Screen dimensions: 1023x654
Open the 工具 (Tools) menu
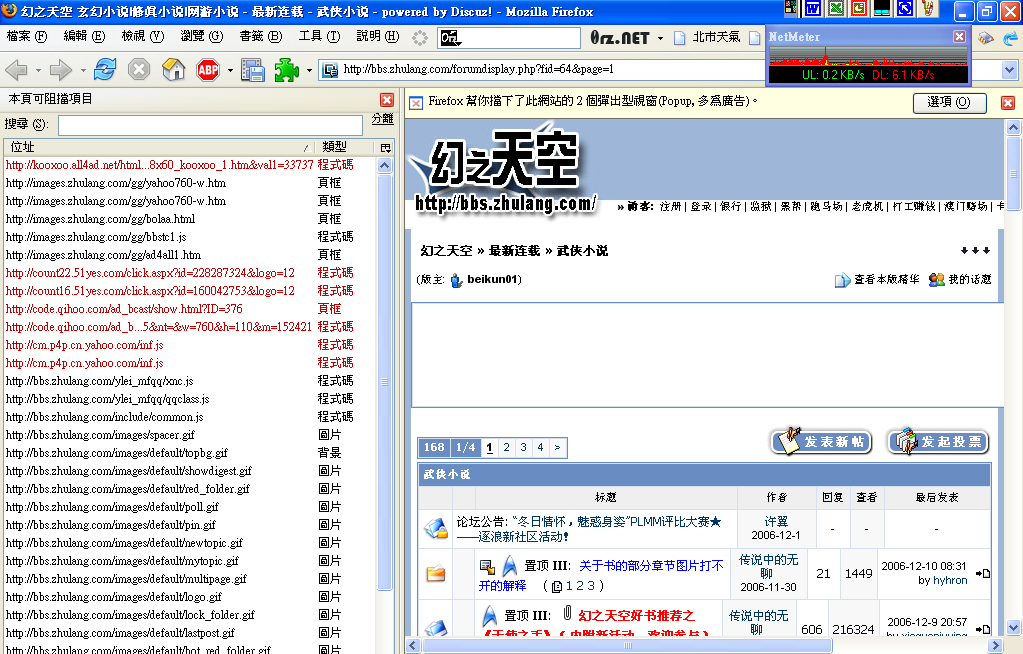coord(318,36)
